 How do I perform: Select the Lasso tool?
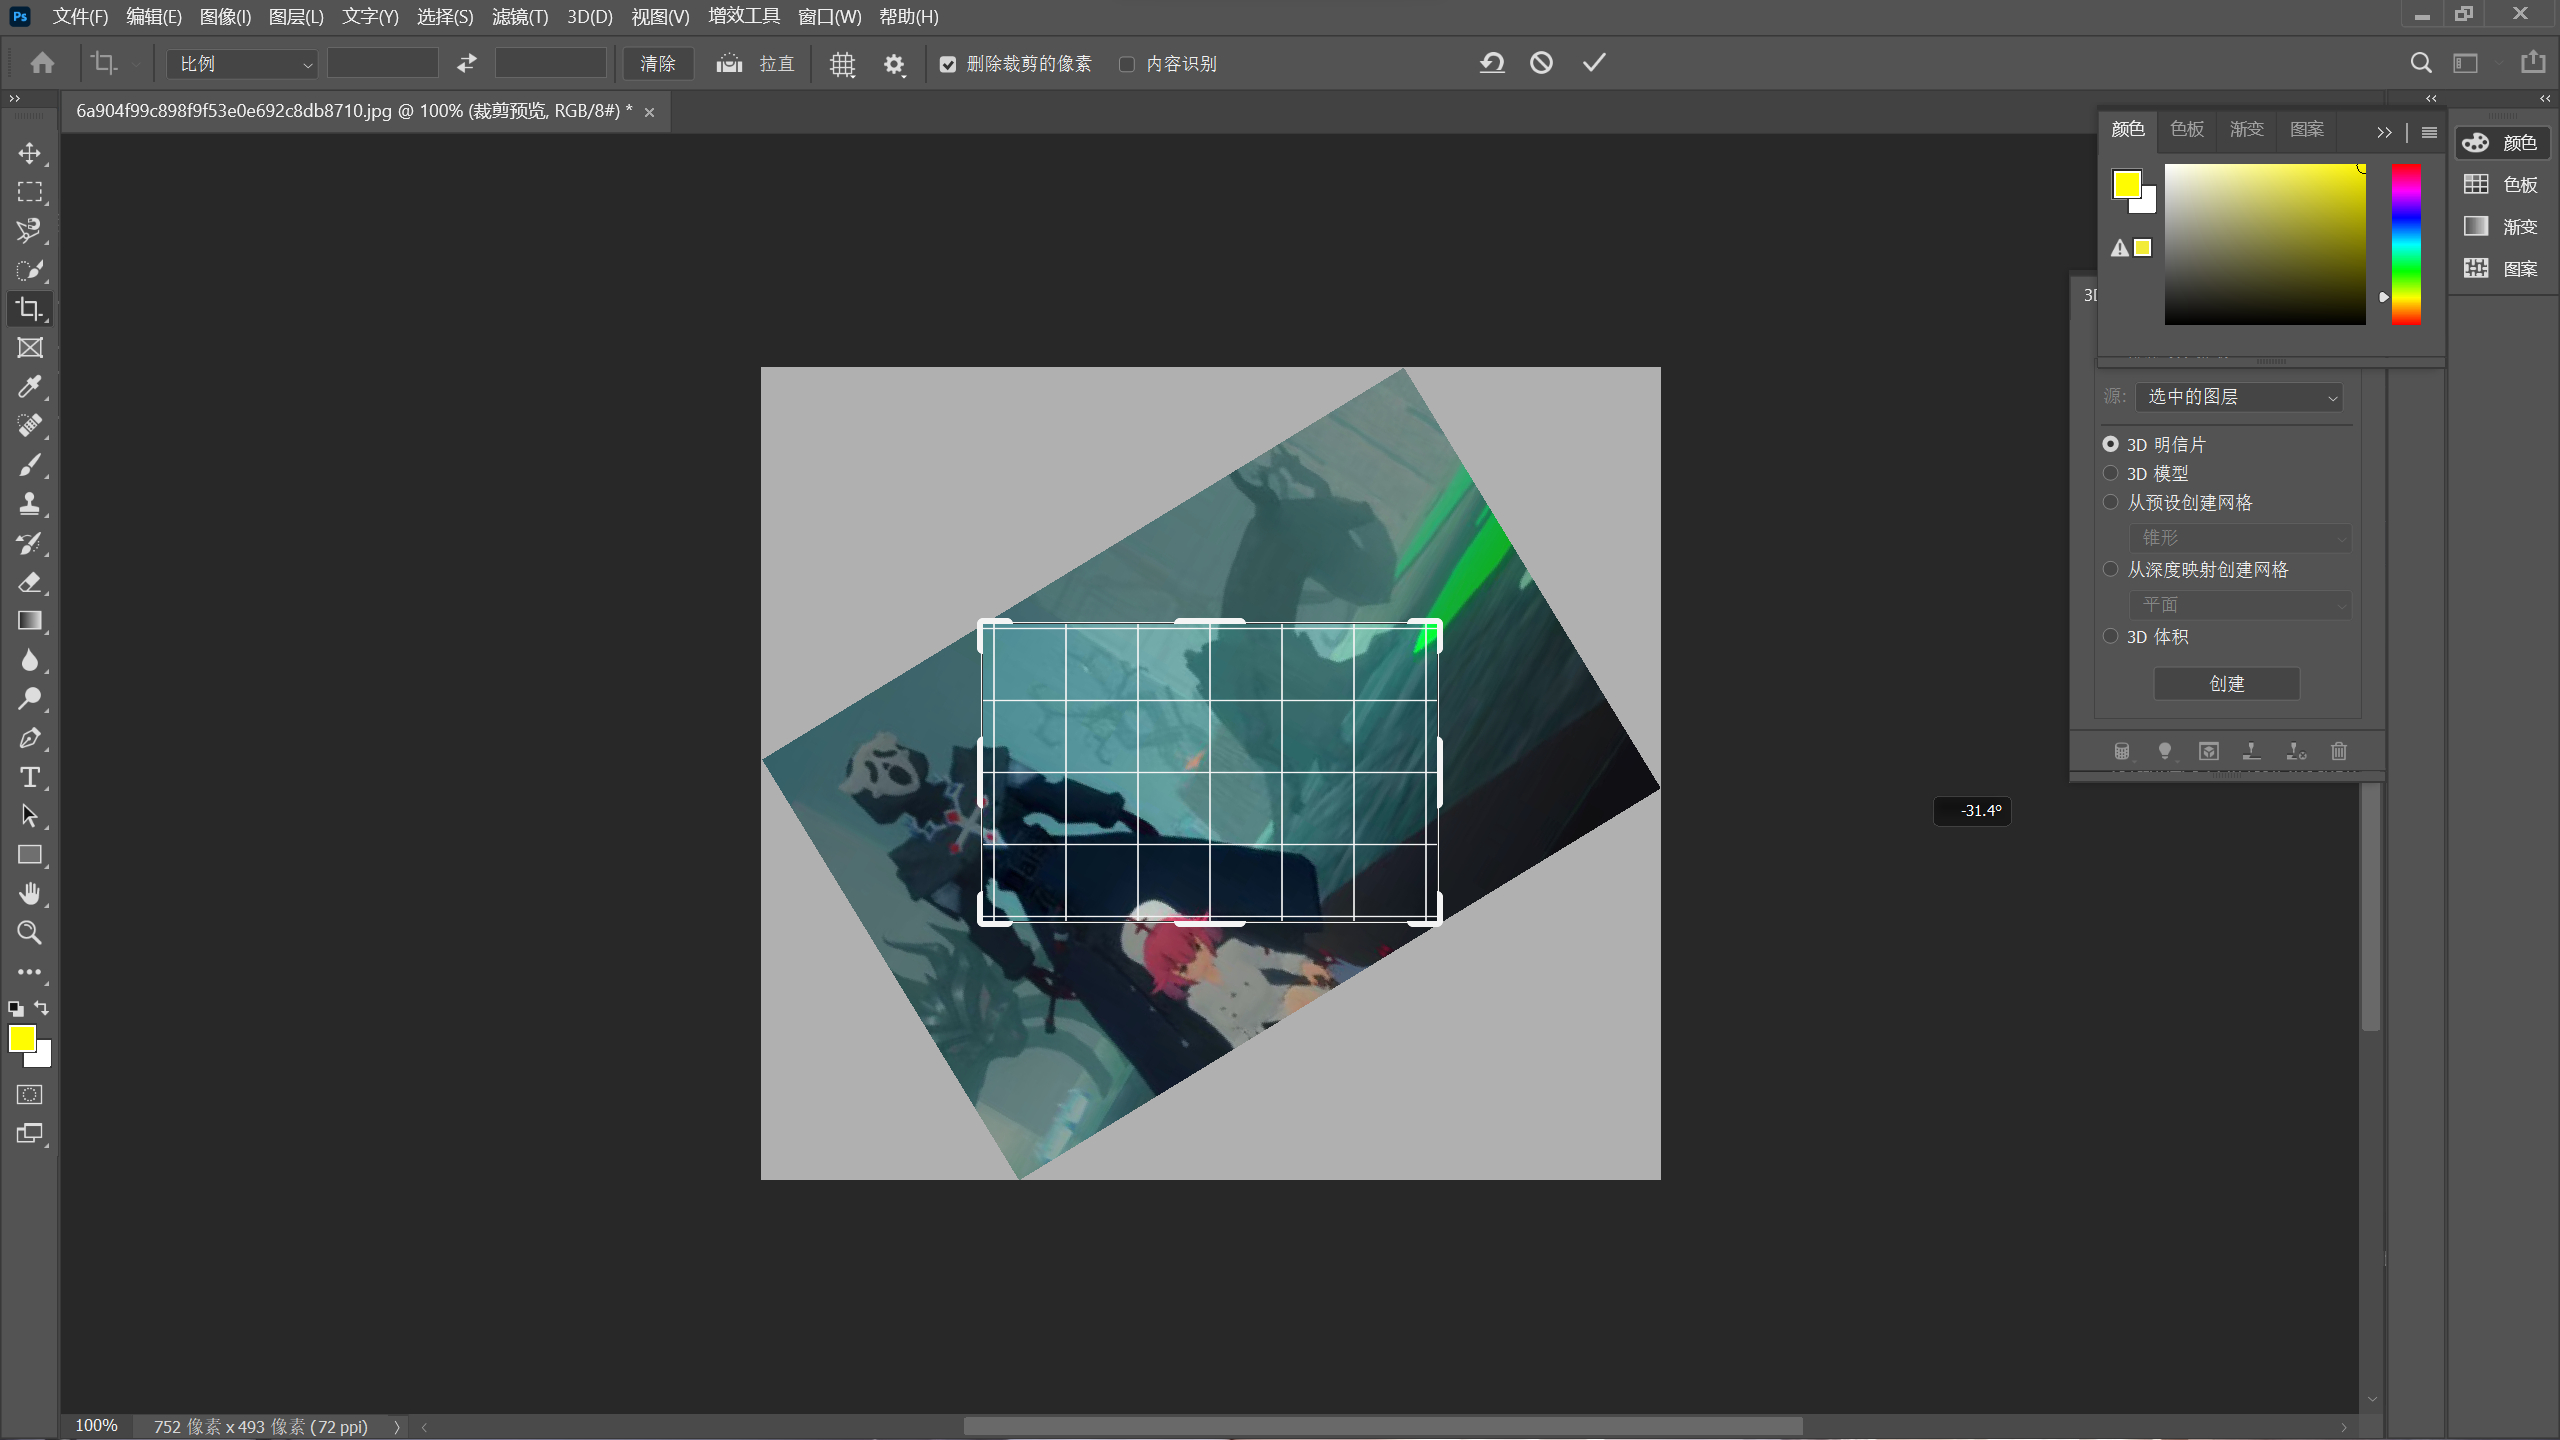29,231
